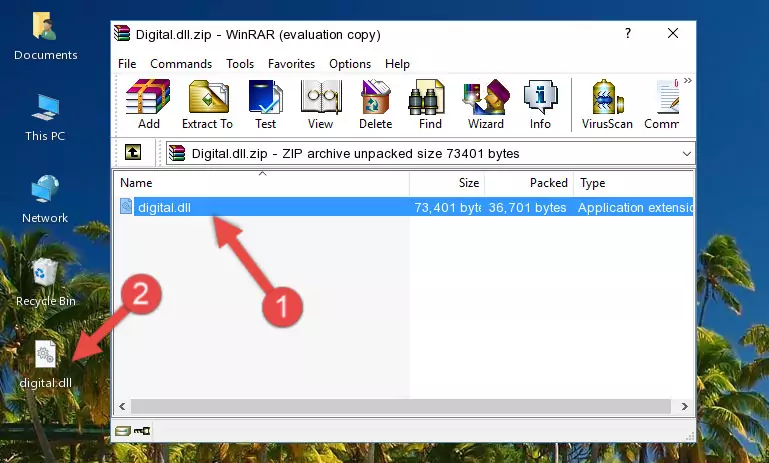Open the archive path dropdown
769x463 pixels.
point(687,154)
